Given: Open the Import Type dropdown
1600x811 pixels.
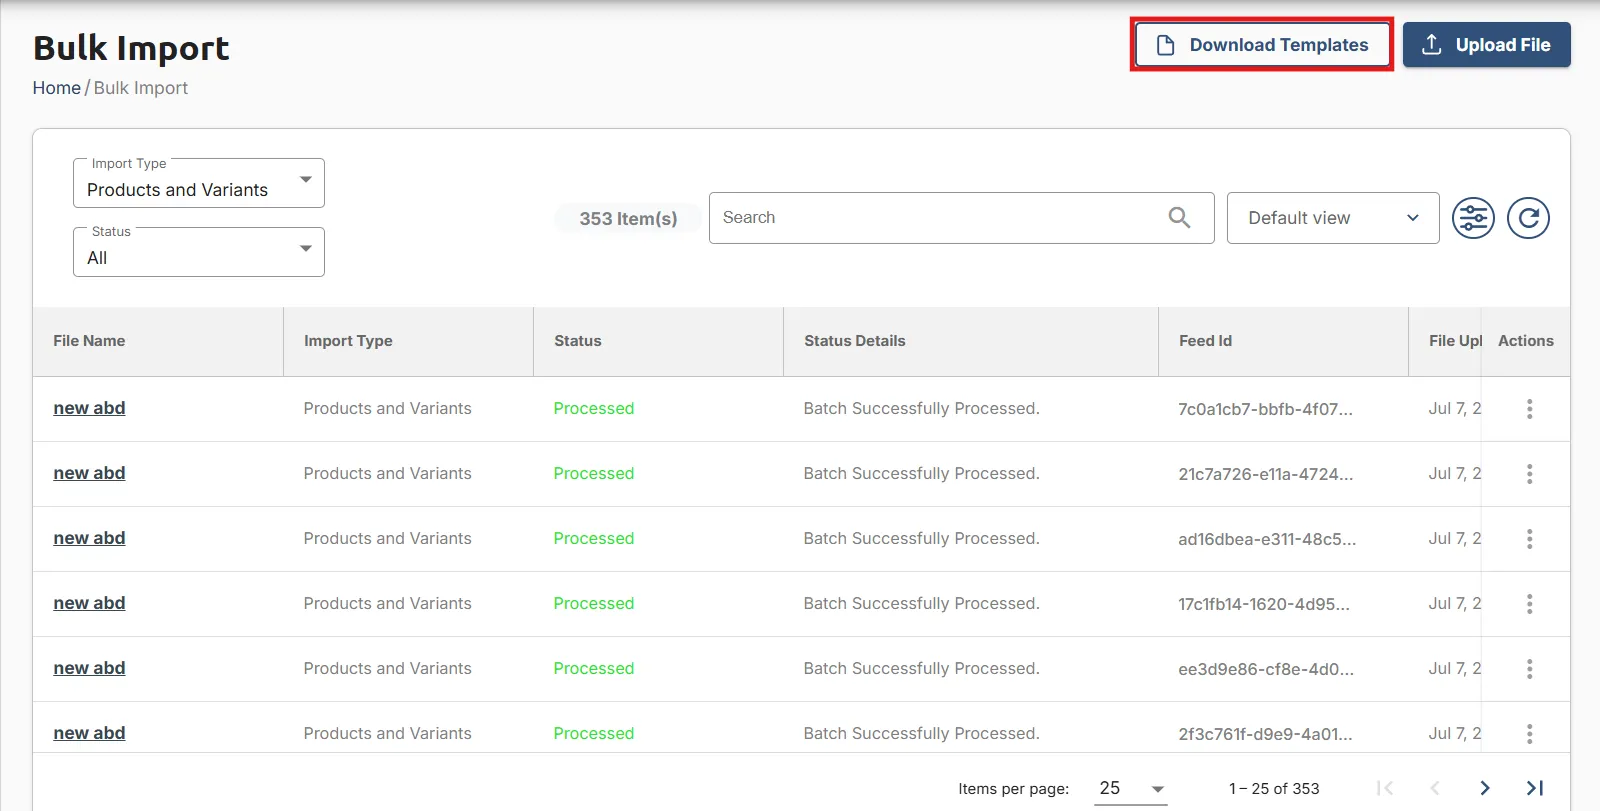Looking at the screenshot, I should (x=199, y=183).
